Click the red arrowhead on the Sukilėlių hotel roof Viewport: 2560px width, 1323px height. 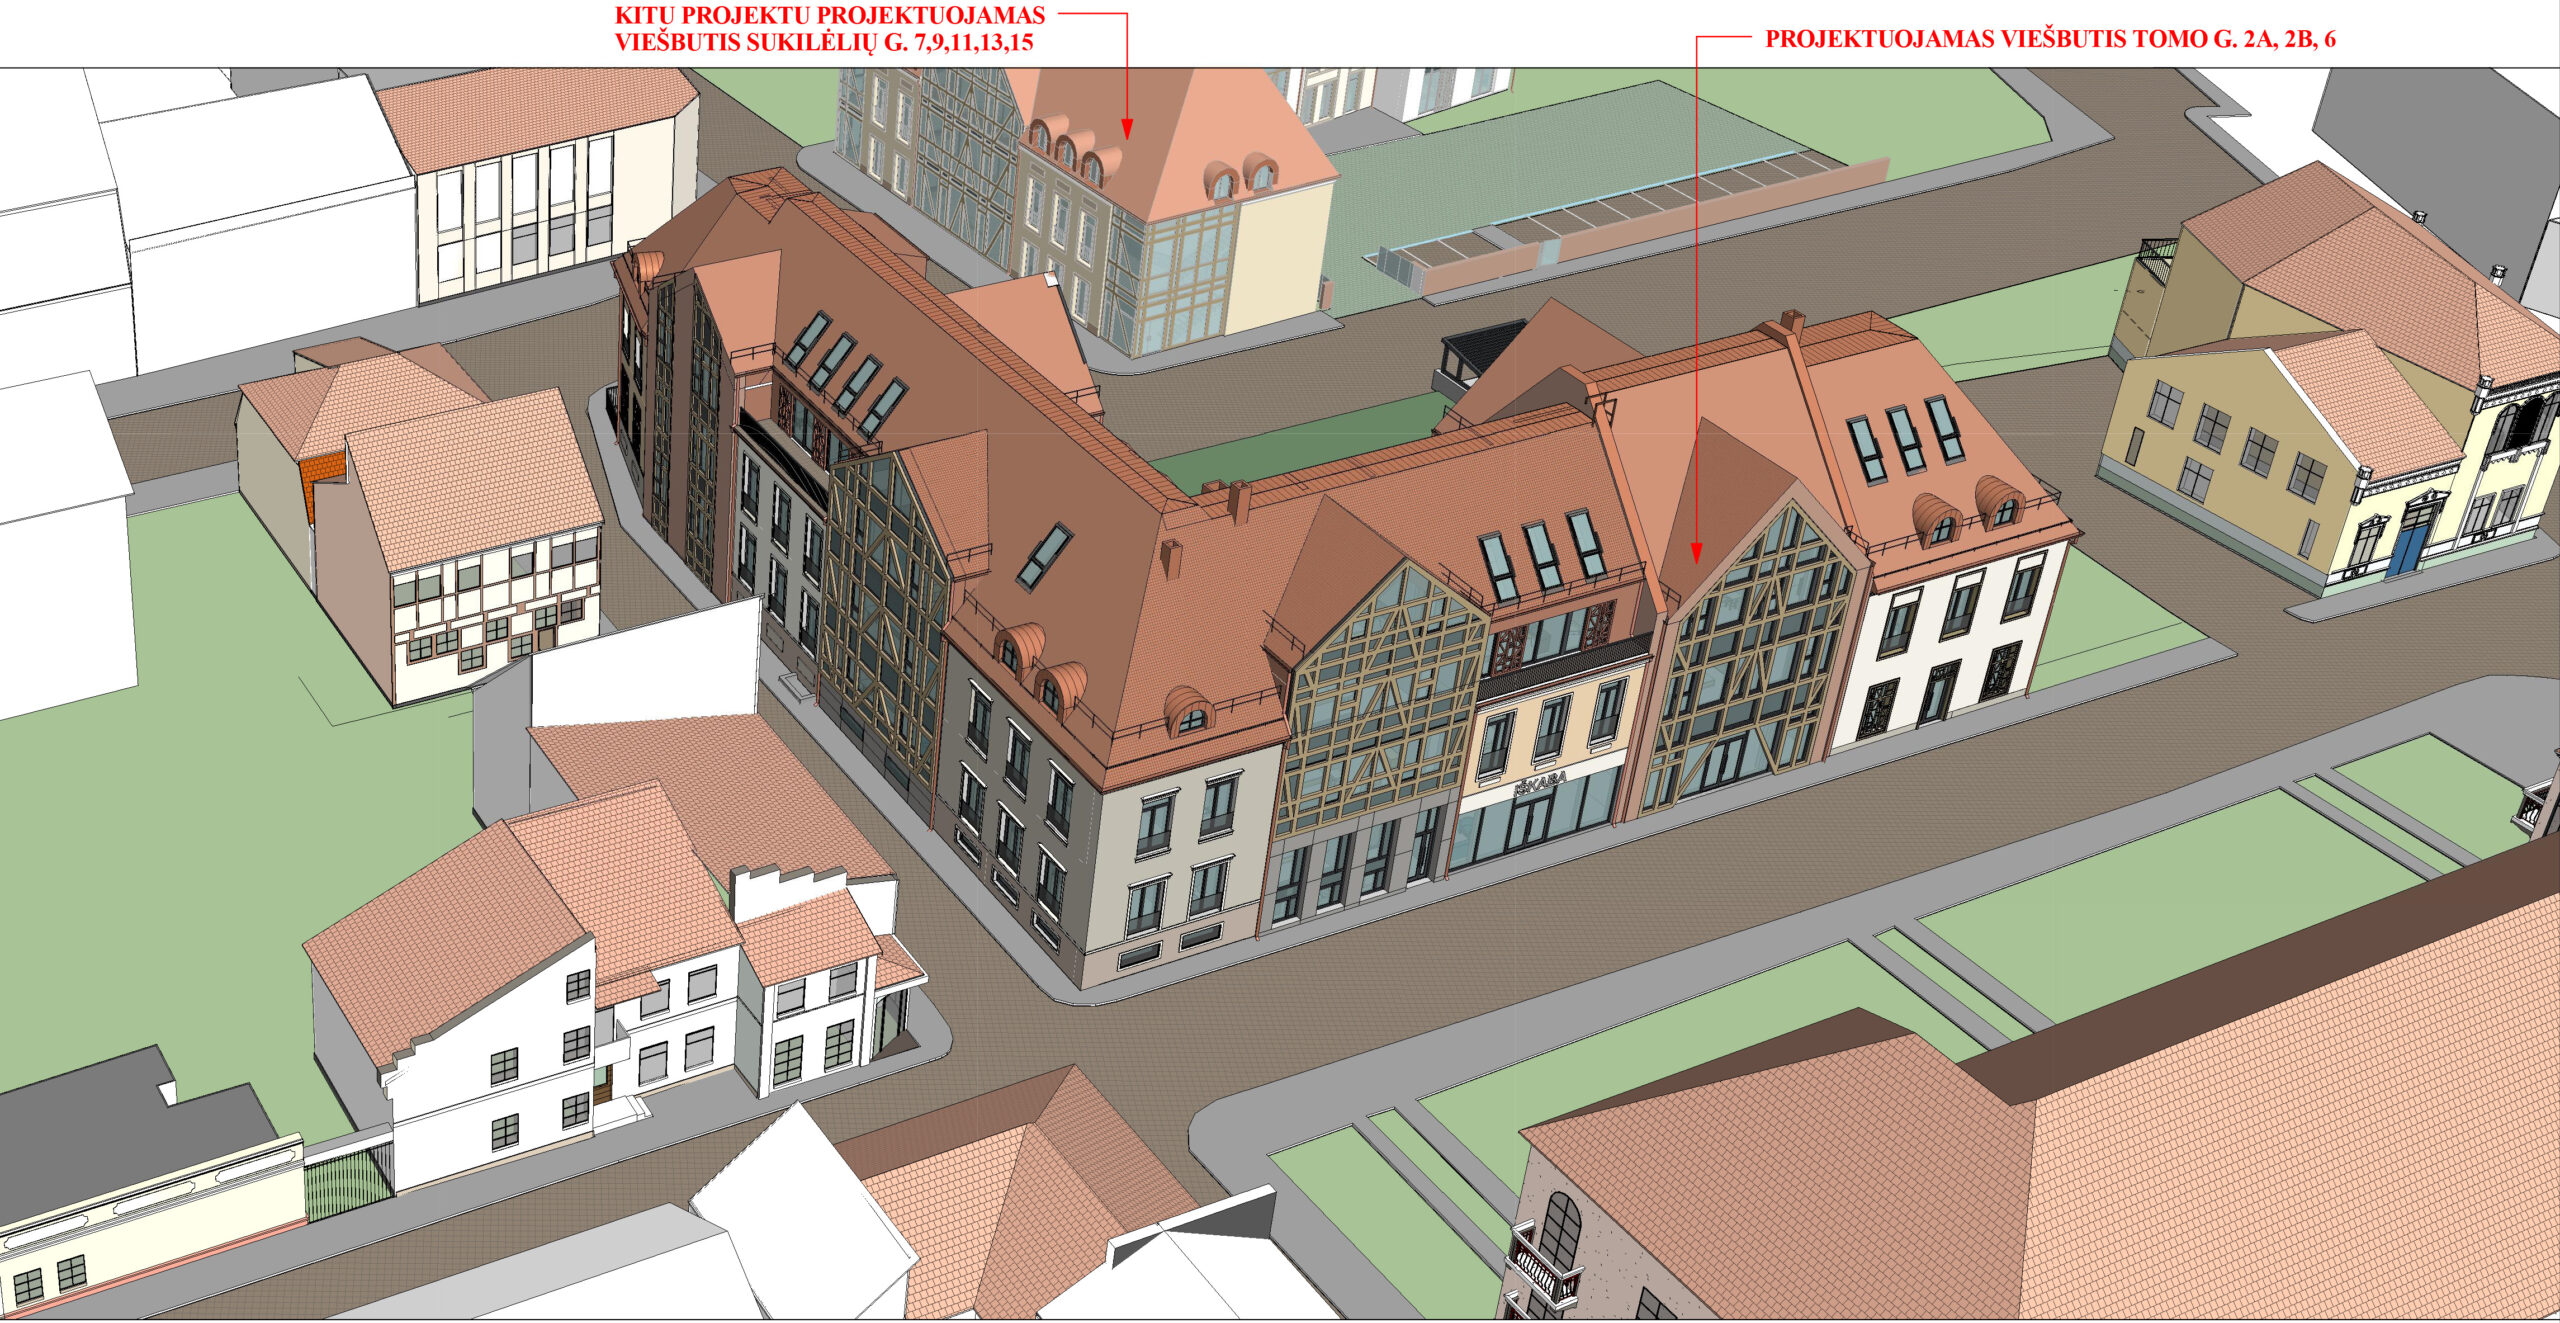pos(1126,127)
